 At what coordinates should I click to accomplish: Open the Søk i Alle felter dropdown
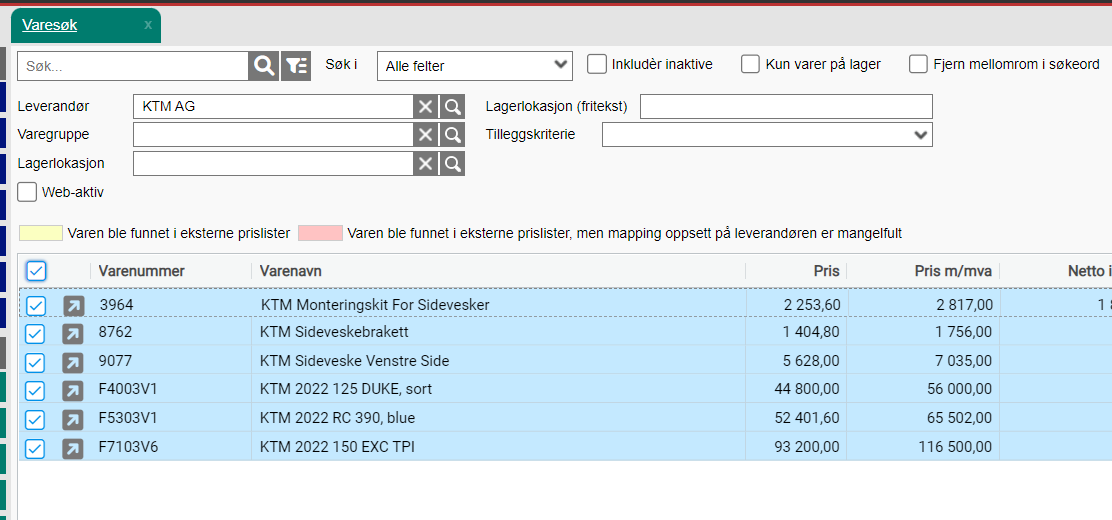(474, 66)
